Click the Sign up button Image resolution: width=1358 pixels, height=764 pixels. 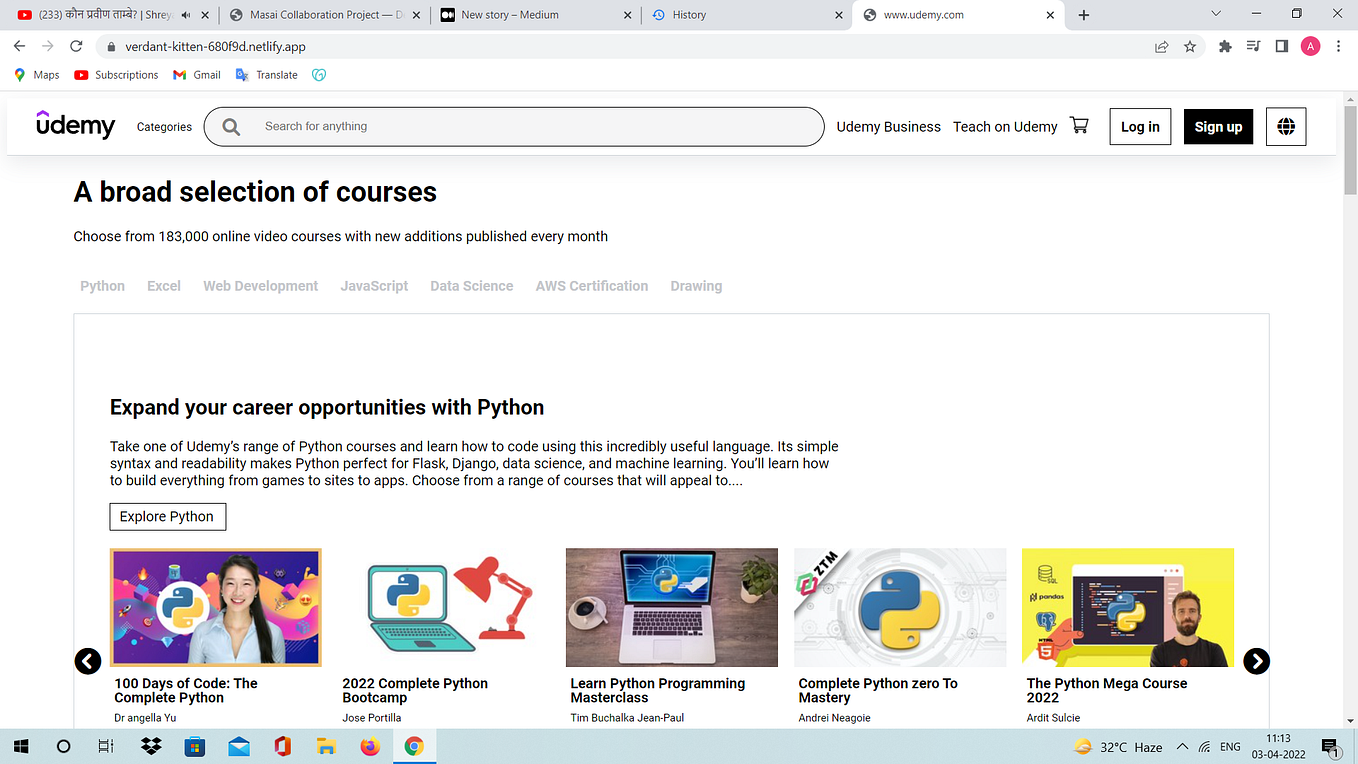click(1218, 126)
